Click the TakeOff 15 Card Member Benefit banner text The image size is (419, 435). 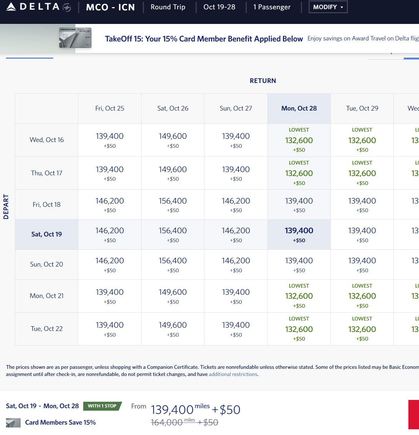(204, 39)
